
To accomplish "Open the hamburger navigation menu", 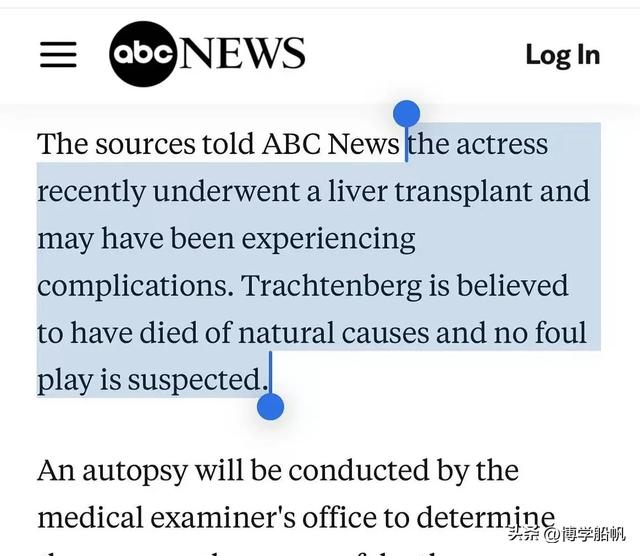I will [58, 54].
